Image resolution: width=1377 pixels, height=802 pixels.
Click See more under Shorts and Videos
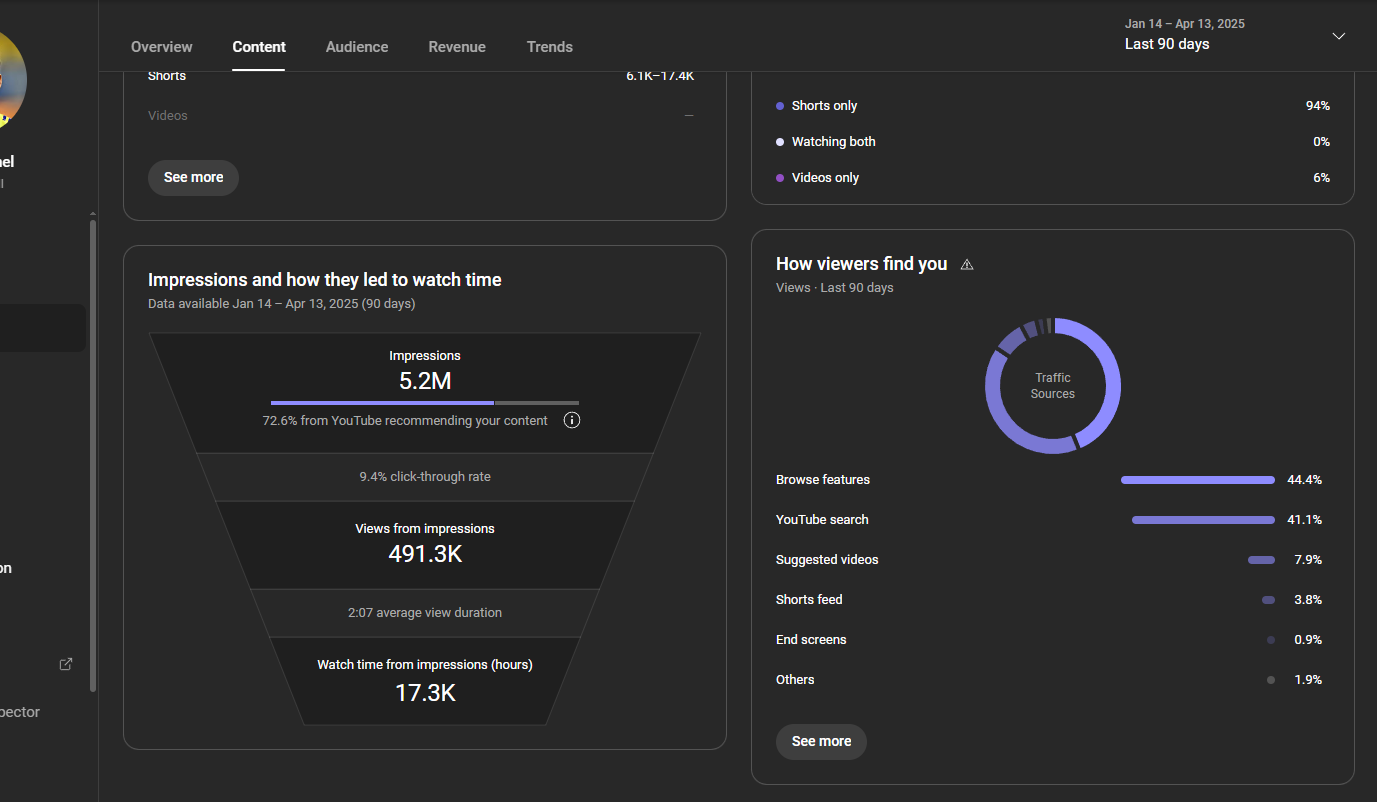pos(193,177)
